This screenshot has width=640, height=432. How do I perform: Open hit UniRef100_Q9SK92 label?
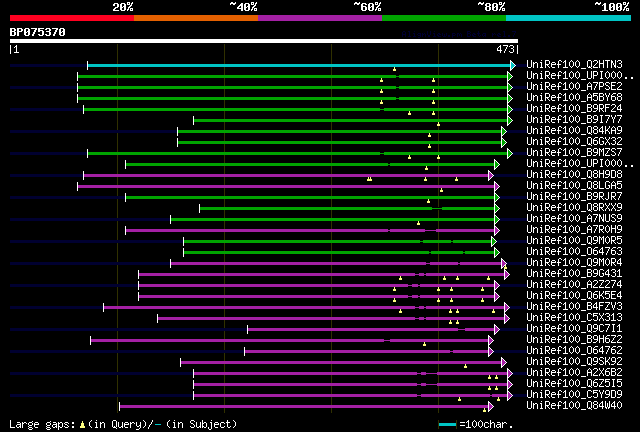574,362
